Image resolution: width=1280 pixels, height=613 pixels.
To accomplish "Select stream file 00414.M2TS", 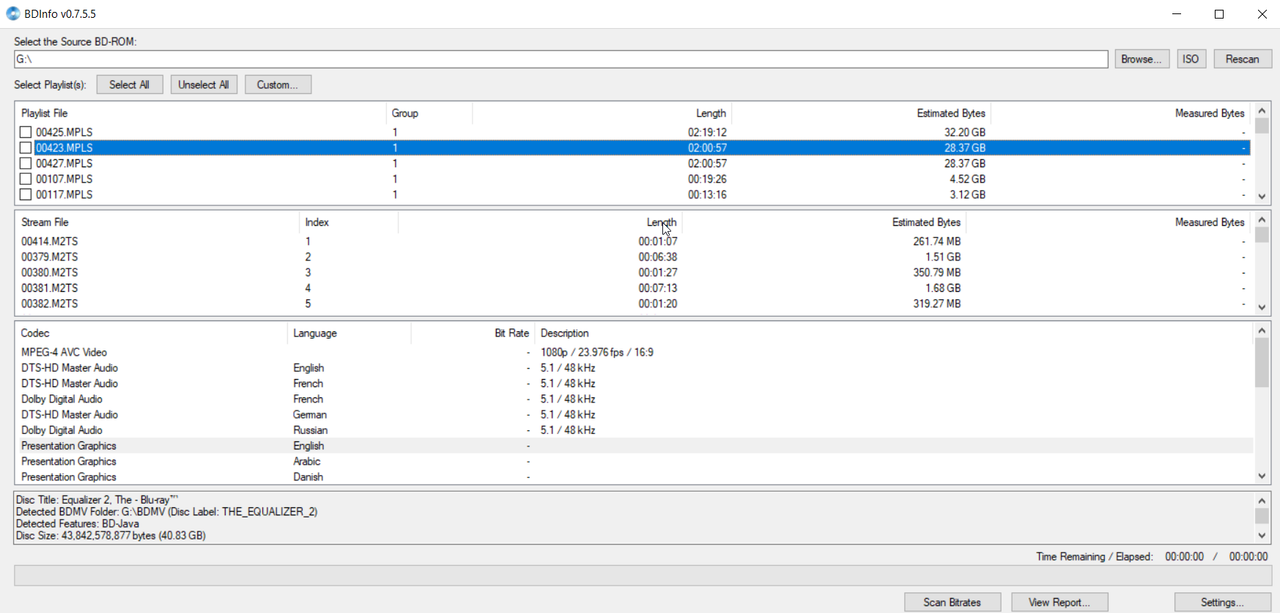I will (634, 241).
